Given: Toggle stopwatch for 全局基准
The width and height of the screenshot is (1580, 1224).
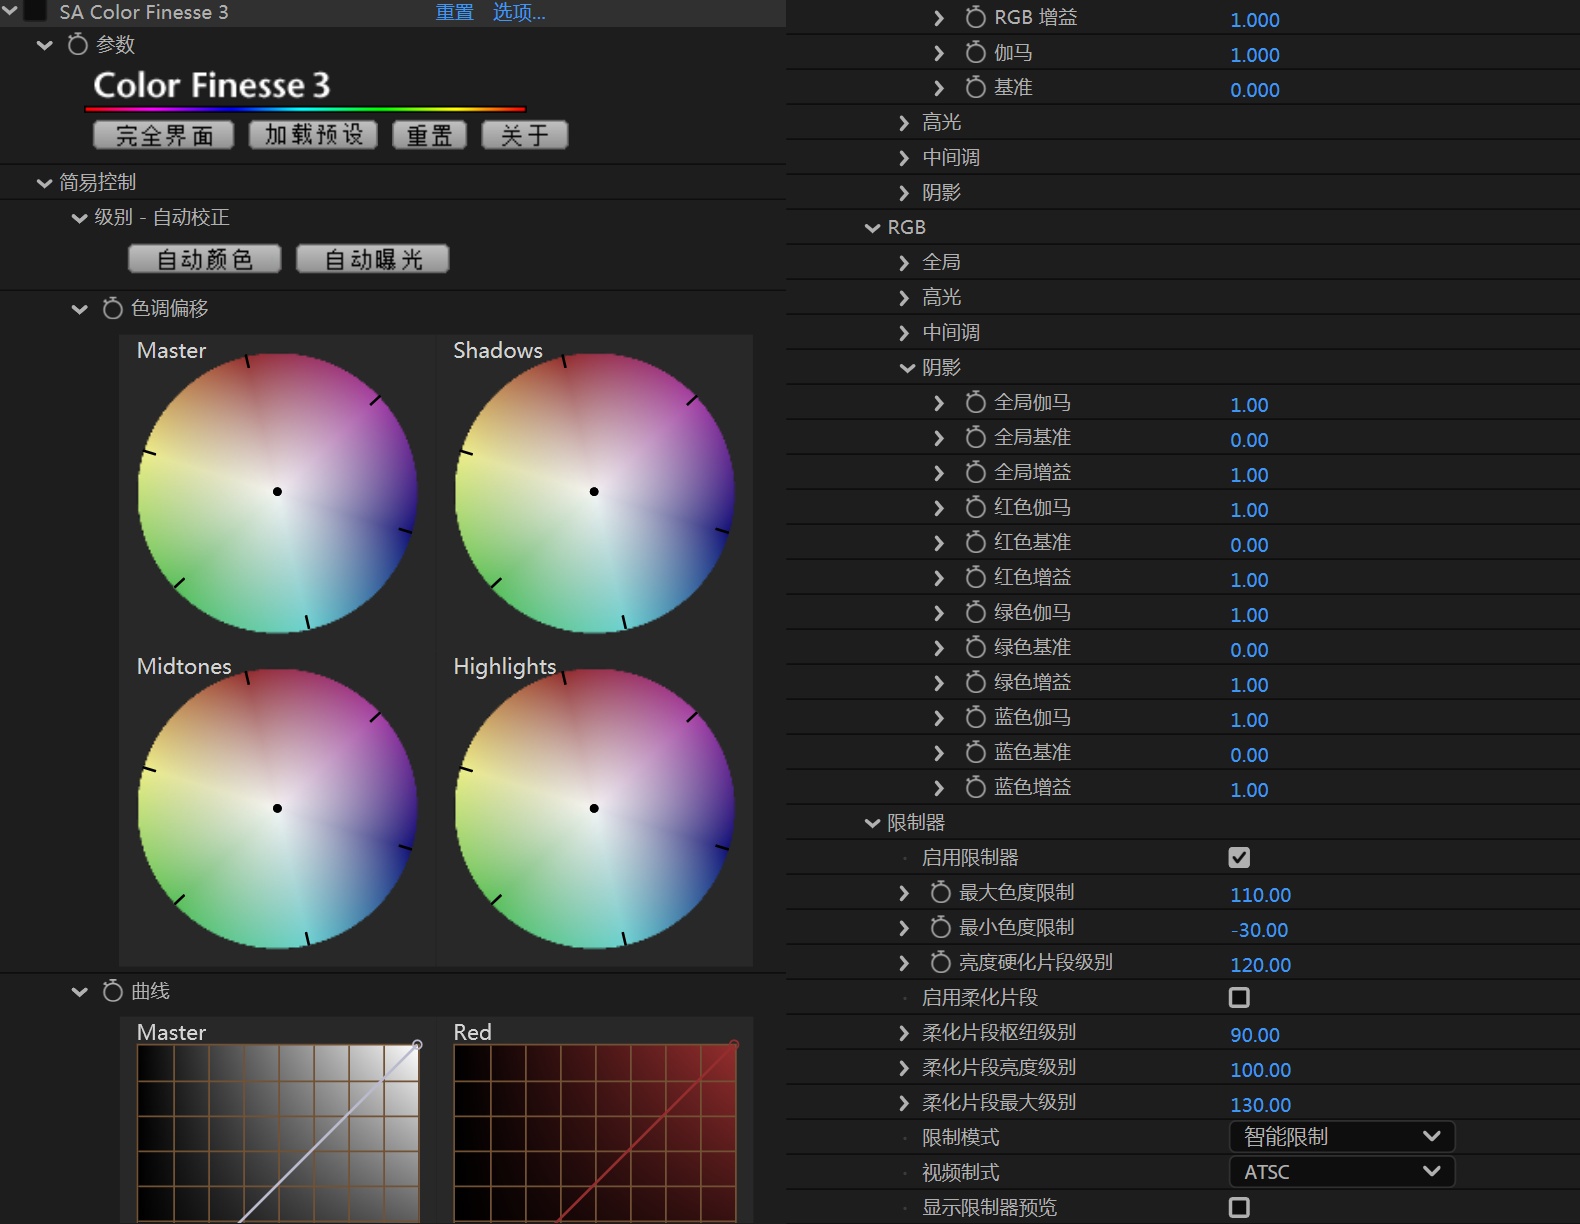Looking at the screenshot, I should coord(975,437).
